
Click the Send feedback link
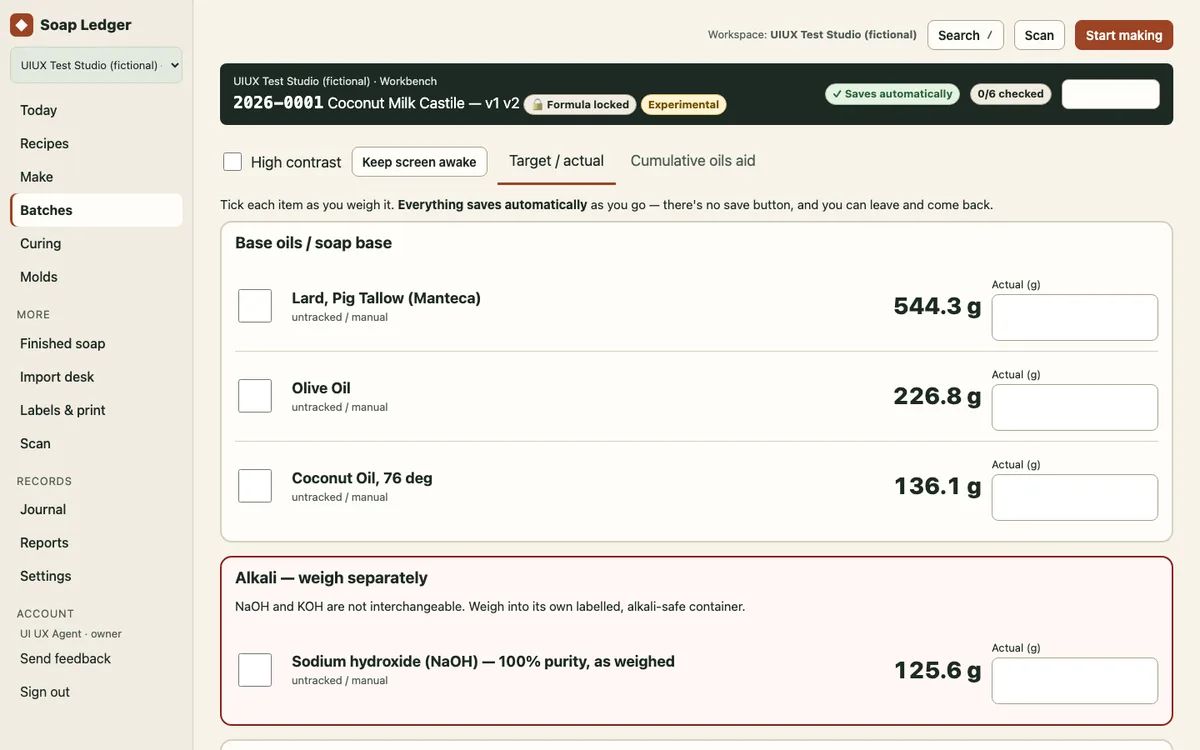pos(96,659)
